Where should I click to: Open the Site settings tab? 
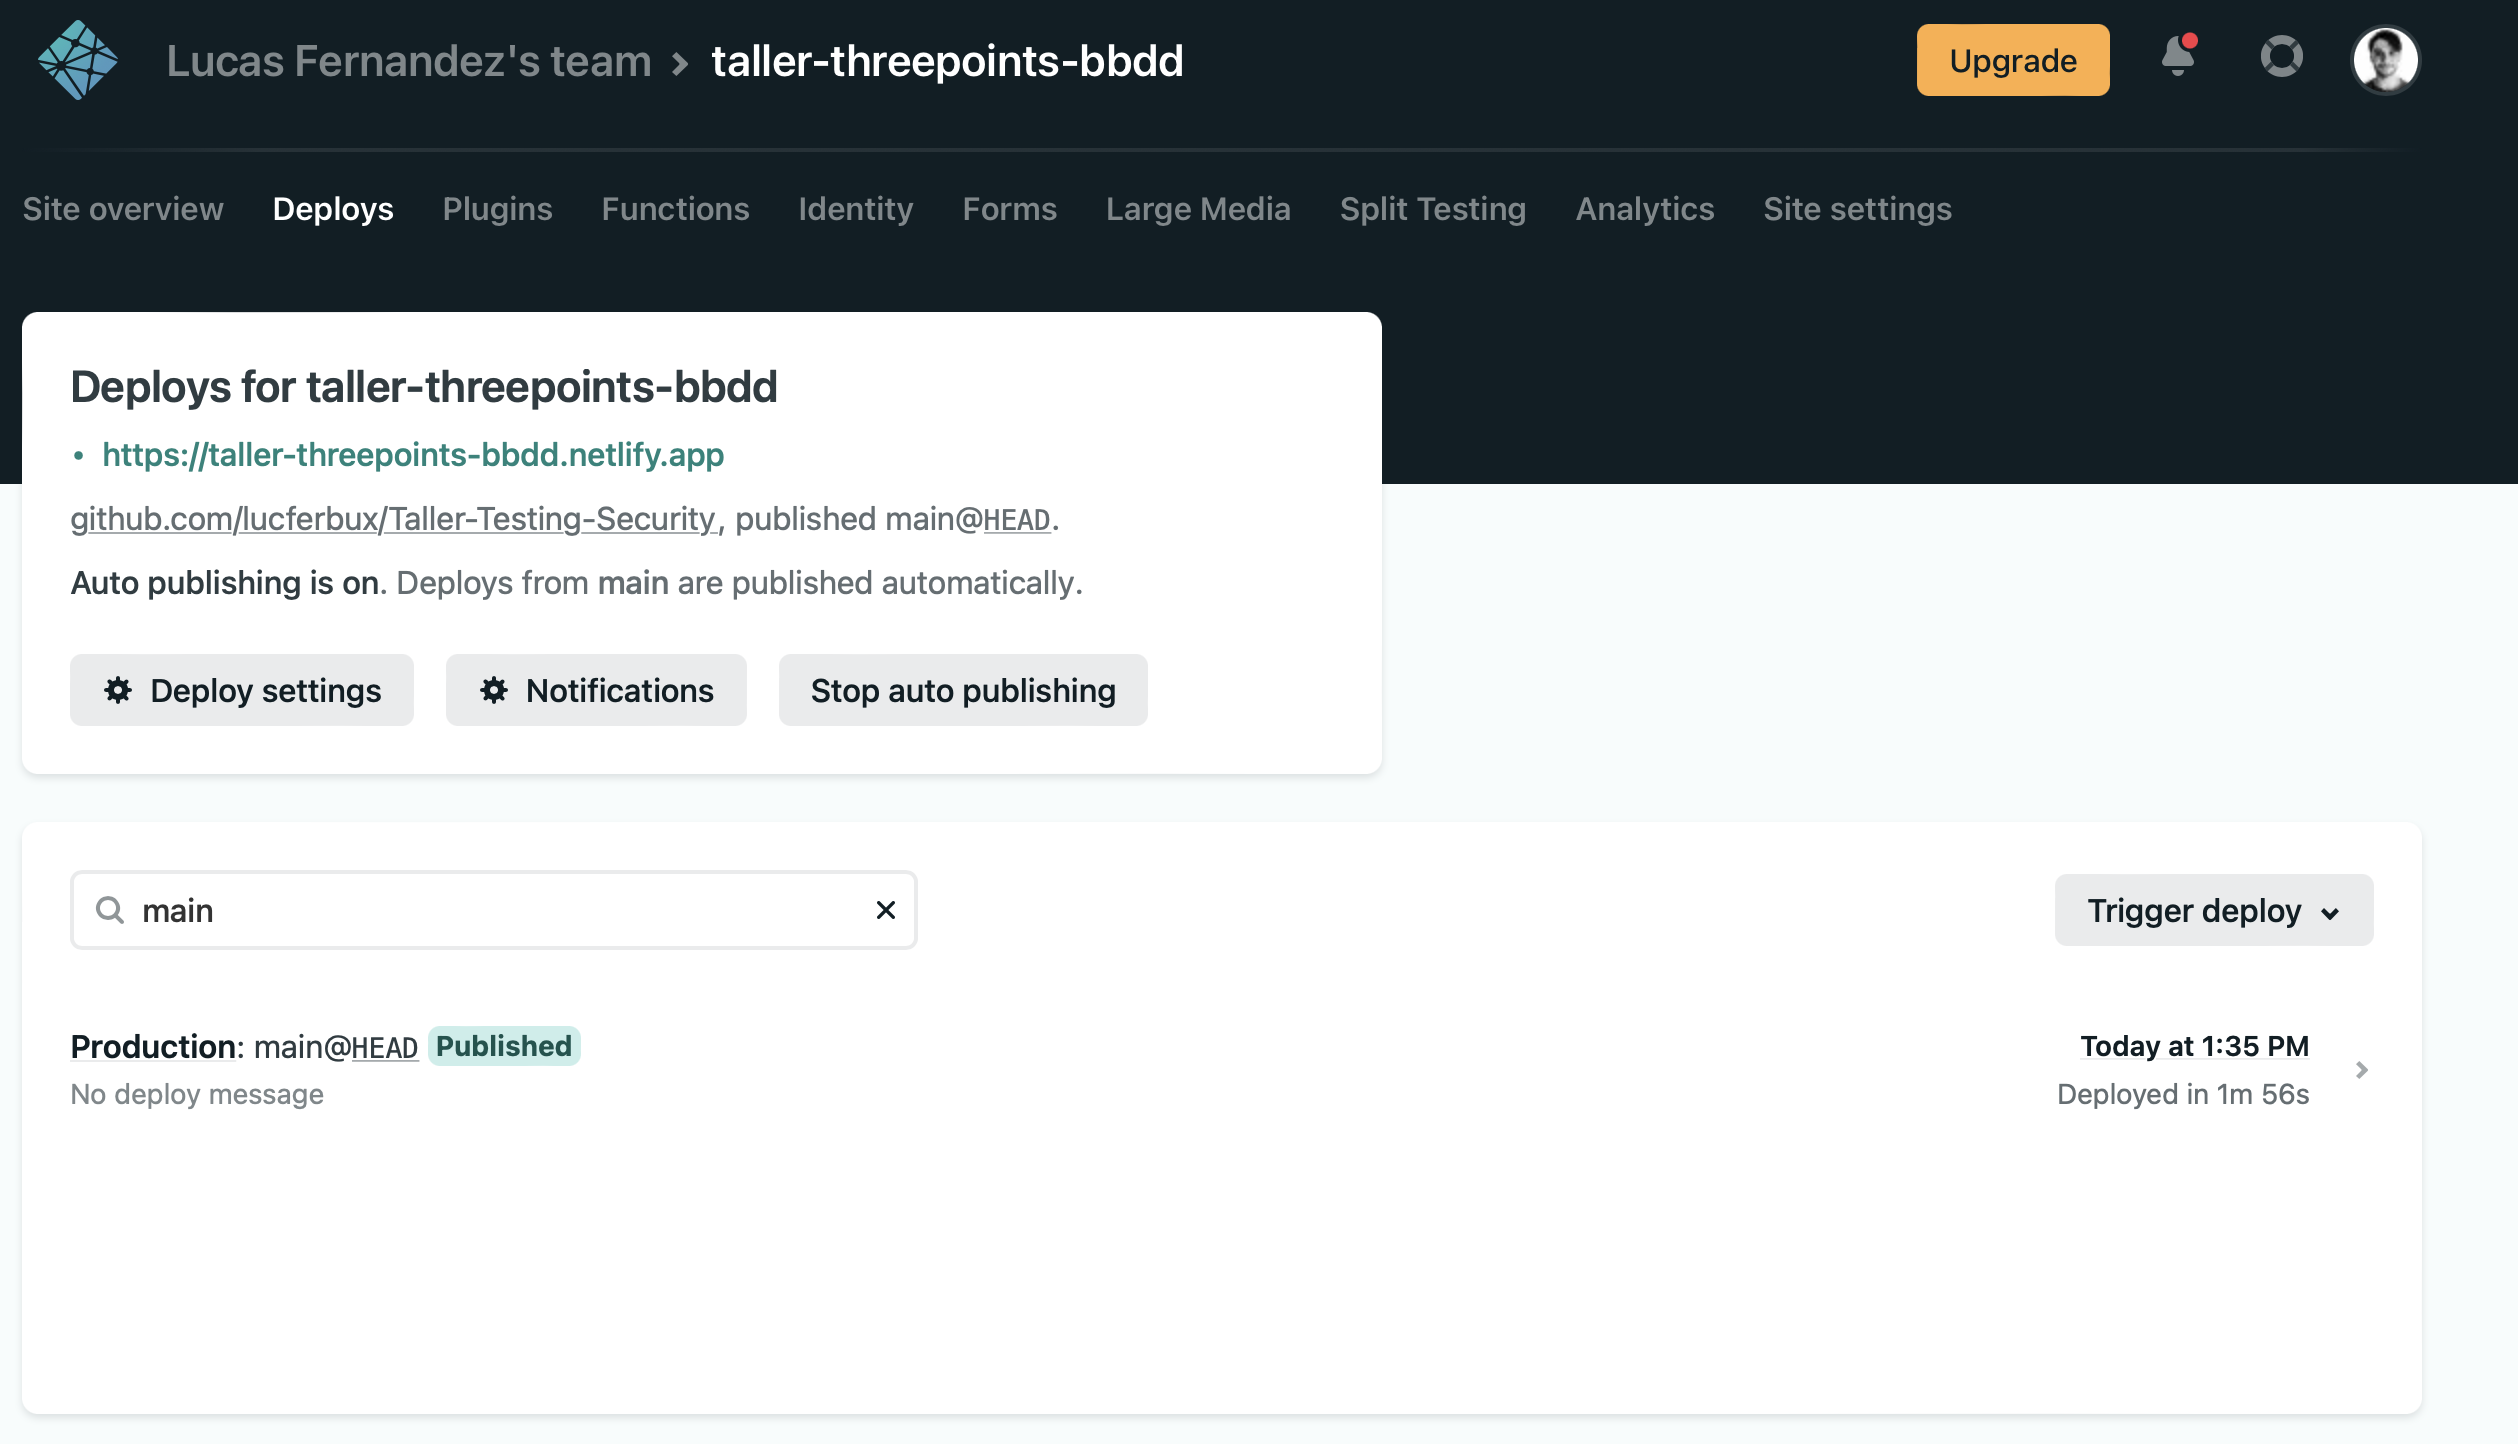[x=1857, y=209]
